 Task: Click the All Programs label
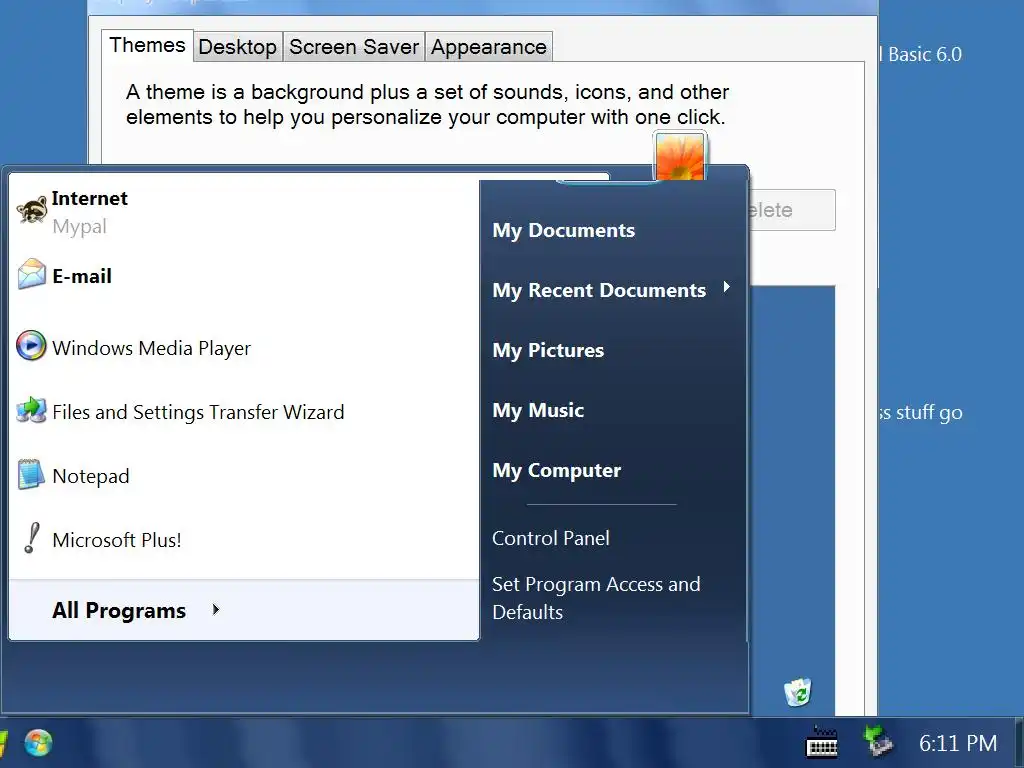[x=119, y=611]
